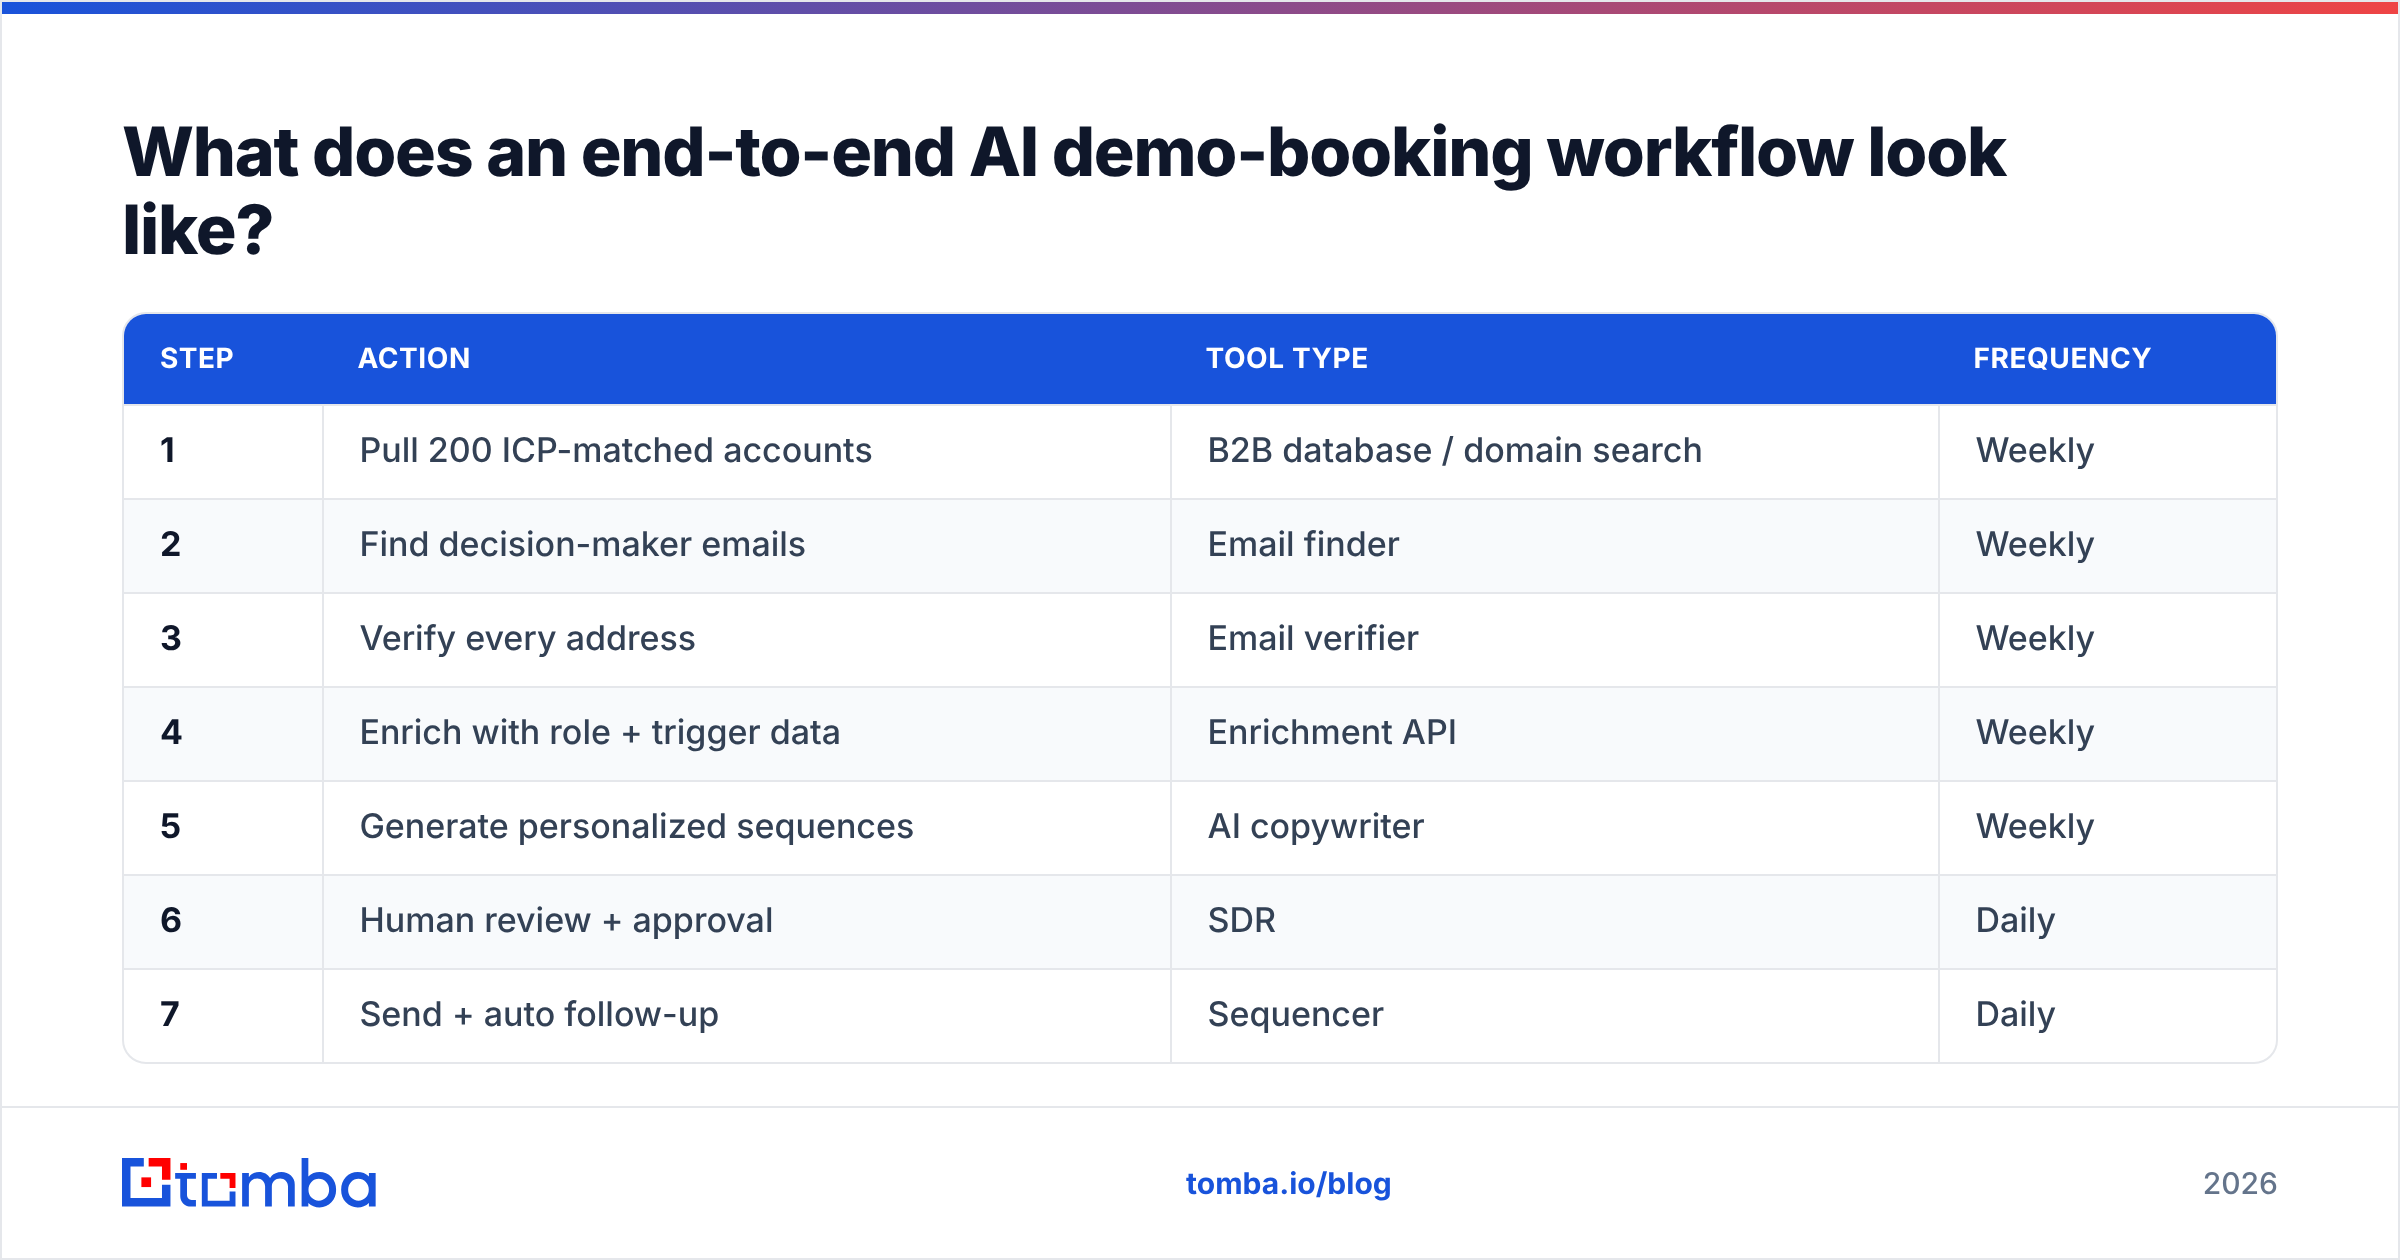
Task: Click step number 7 cell
Action: click(223, 1015)
